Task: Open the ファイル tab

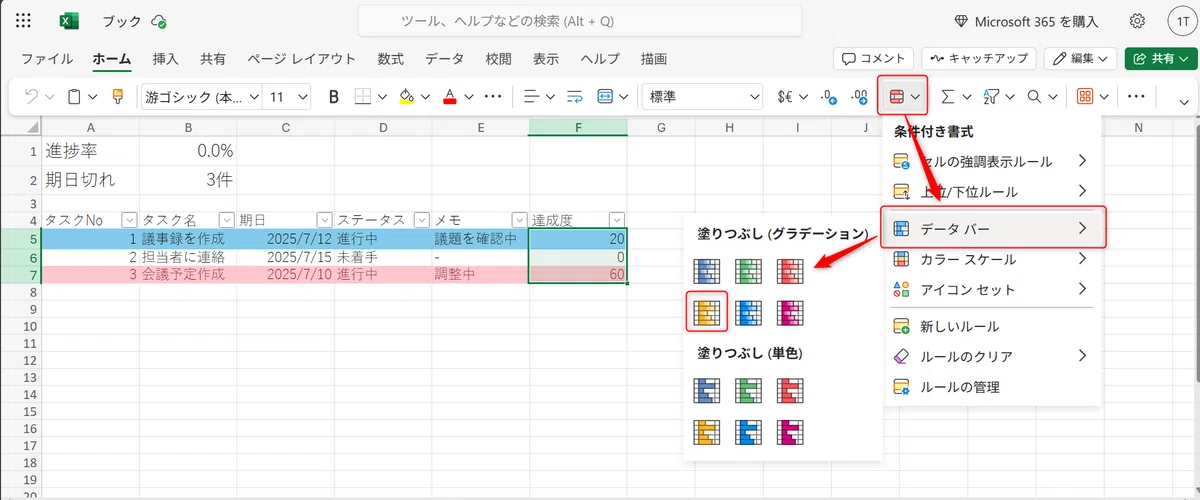Action: (x=47, y=59)
